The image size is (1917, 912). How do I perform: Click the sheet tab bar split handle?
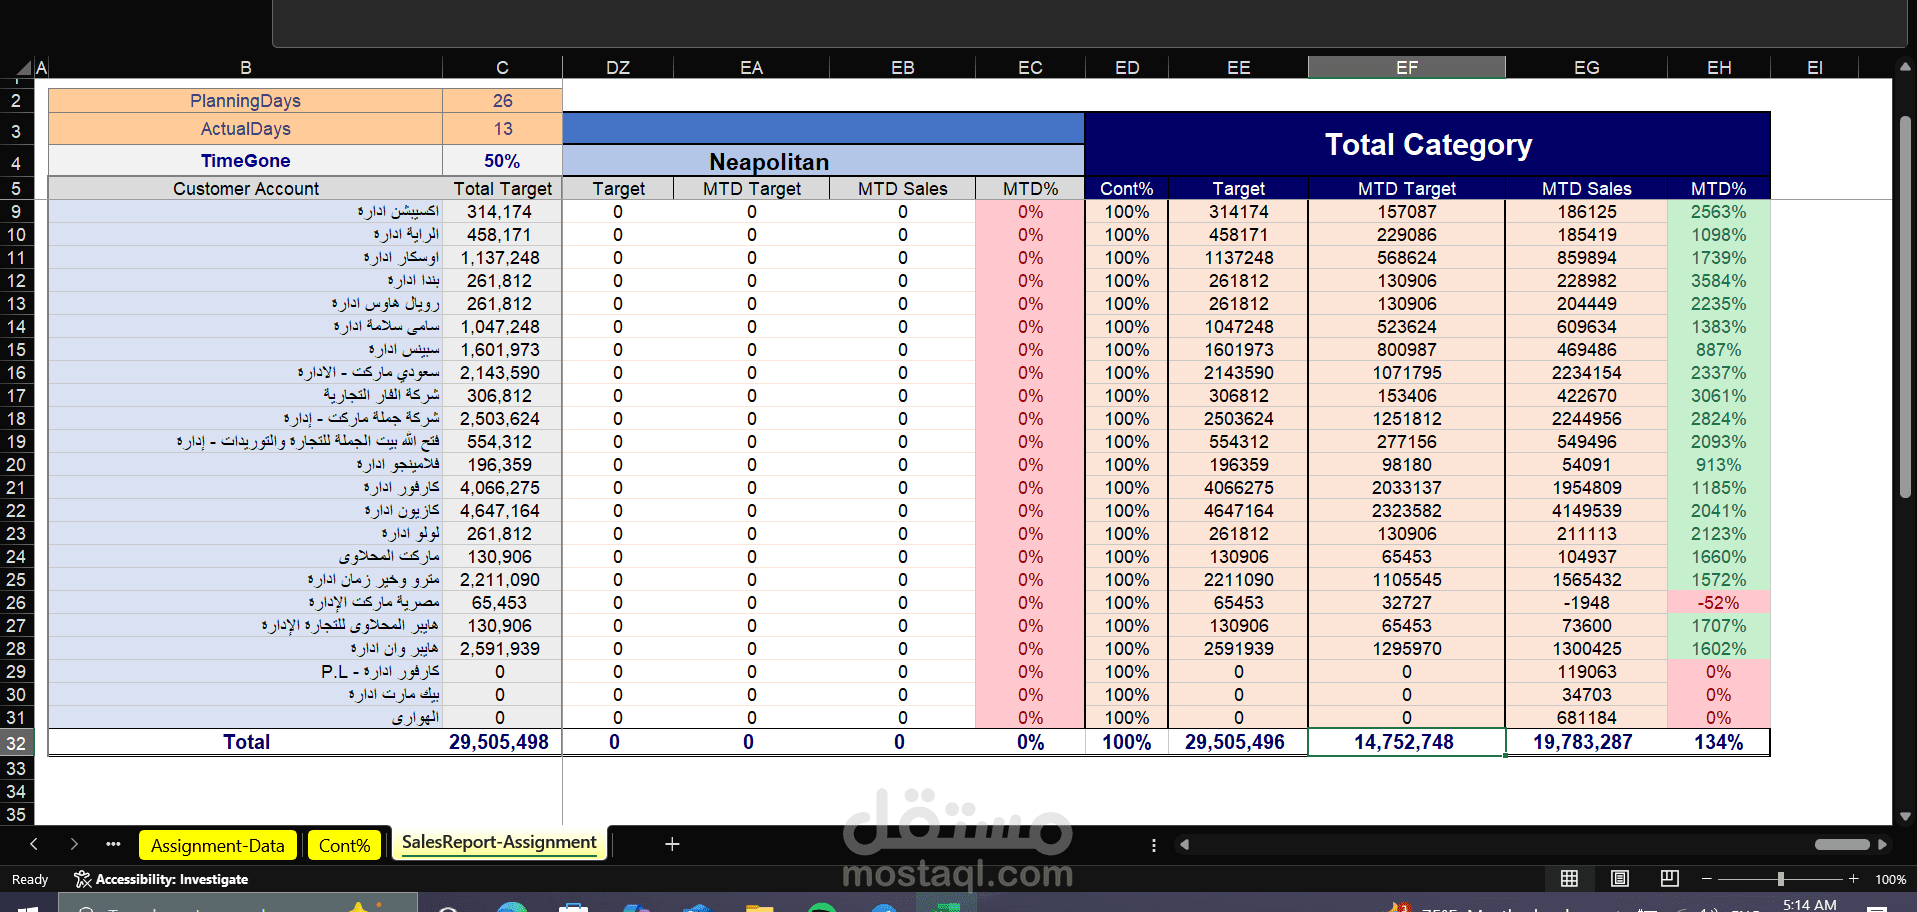click(1154, 845)
